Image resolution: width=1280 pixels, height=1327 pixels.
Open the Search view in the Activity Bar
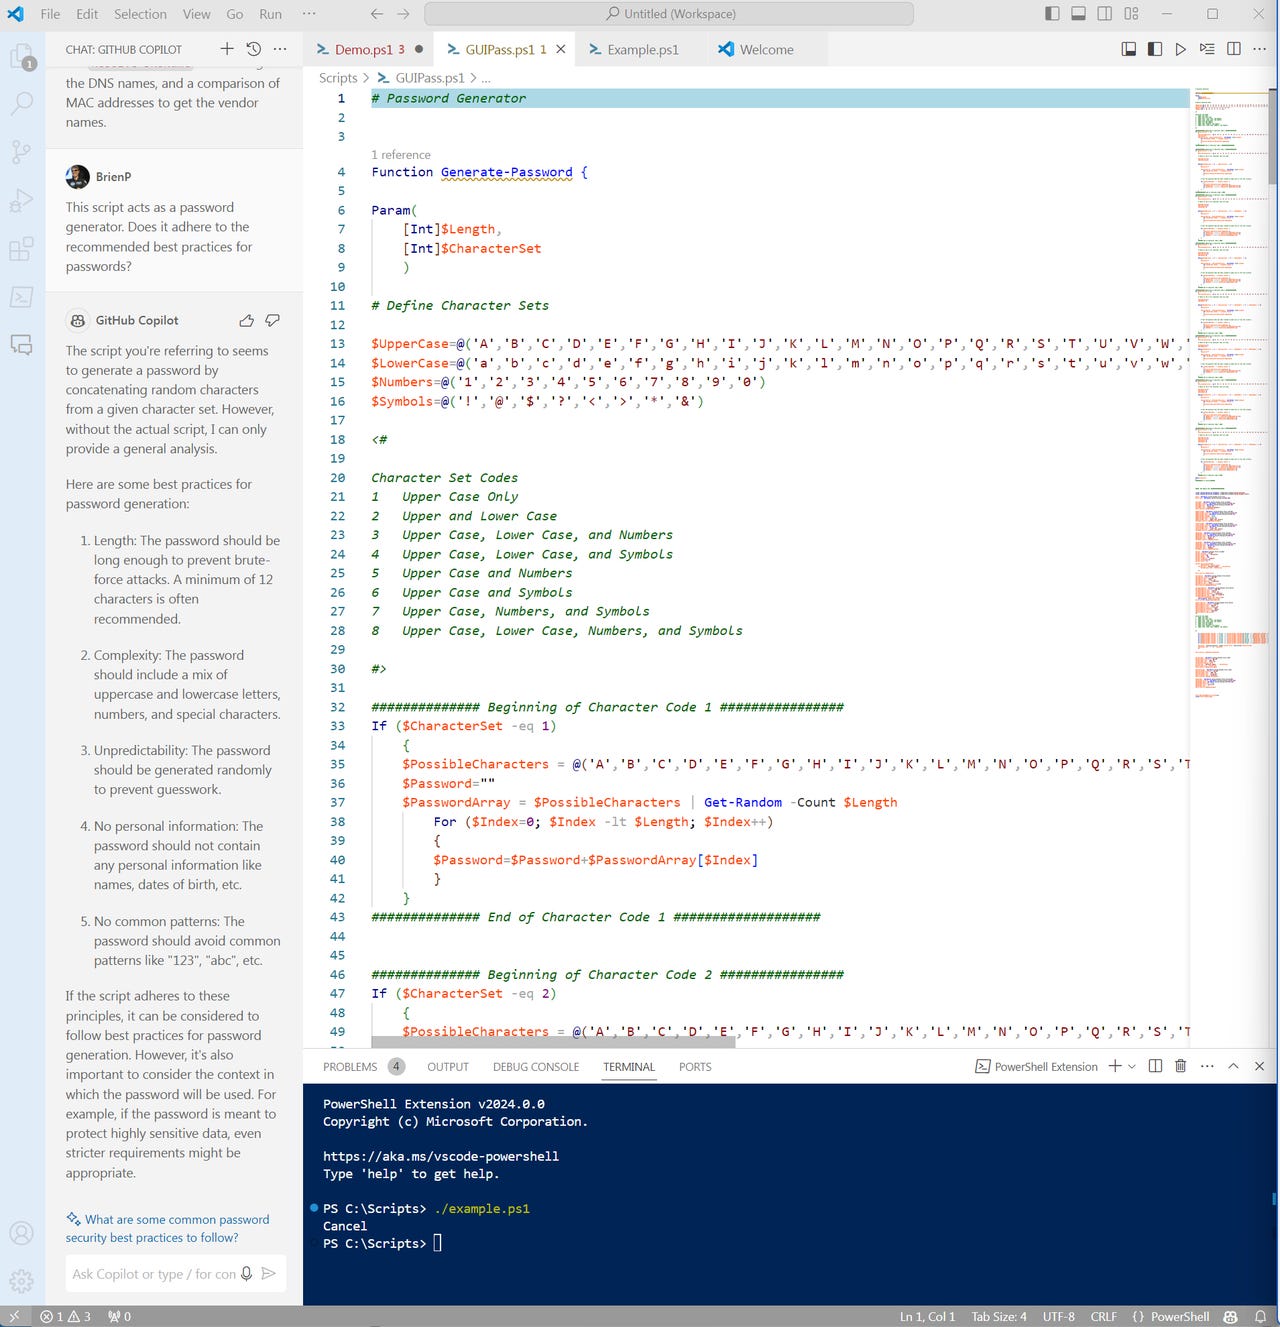pyautogui.click(x=22, y=102)
